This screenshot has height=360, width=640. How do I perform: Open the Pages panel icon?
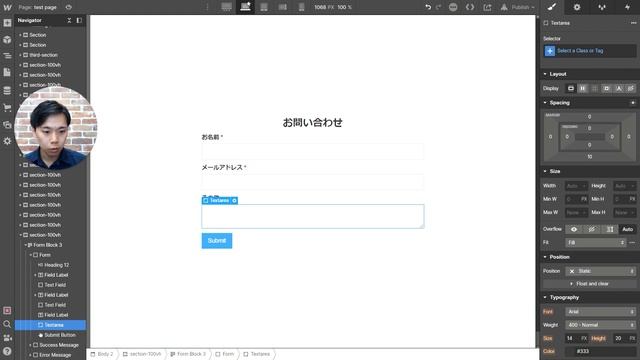7,73
